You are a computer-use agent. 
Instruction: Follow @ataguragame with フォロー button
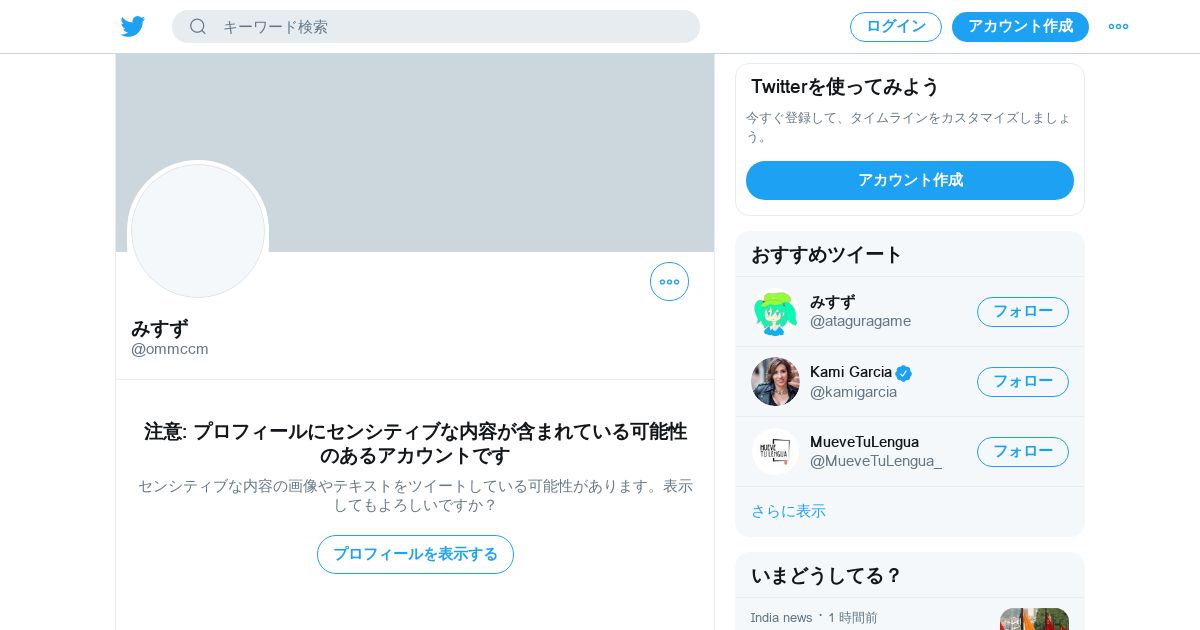pyautogui.click(x=1023, y=312)
